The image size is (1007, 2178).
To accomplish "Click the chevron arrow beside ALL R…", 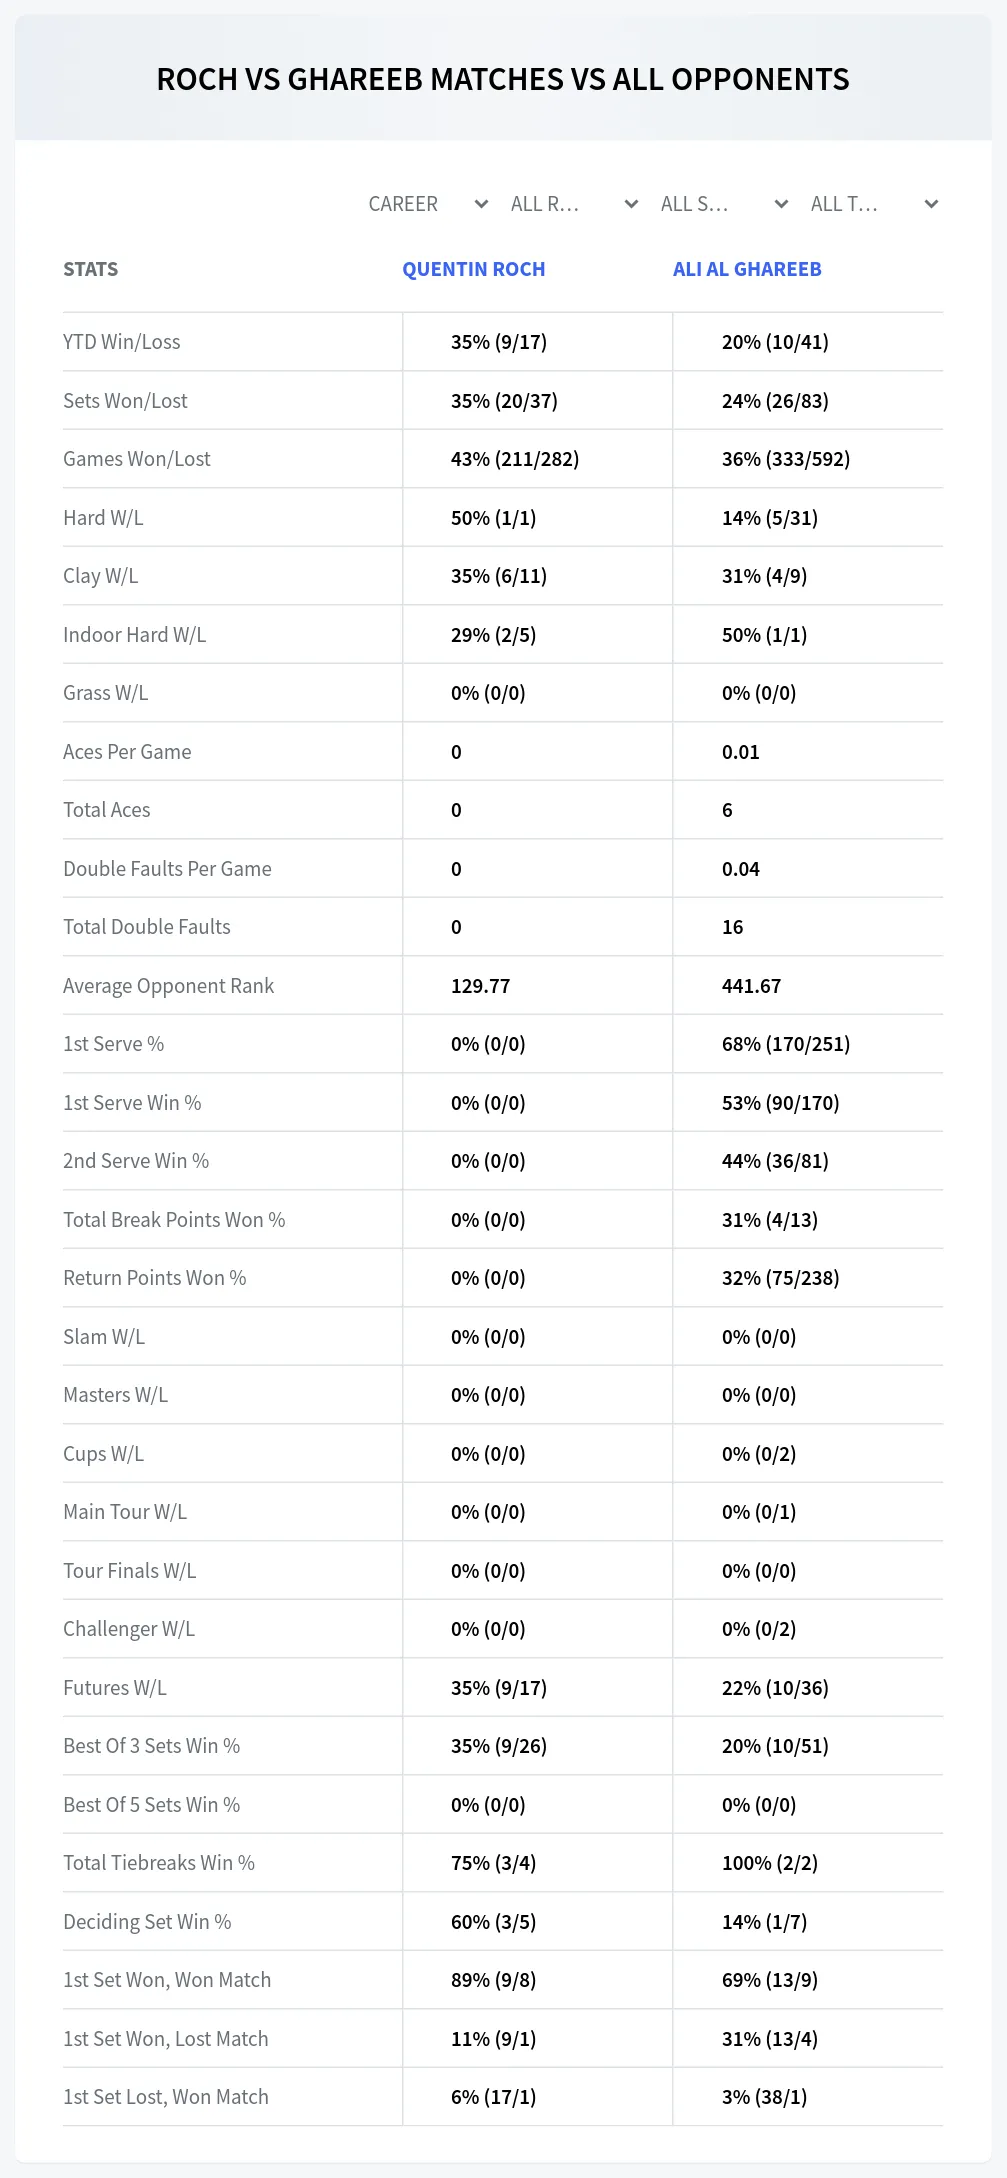I will [x=631, y=204].
